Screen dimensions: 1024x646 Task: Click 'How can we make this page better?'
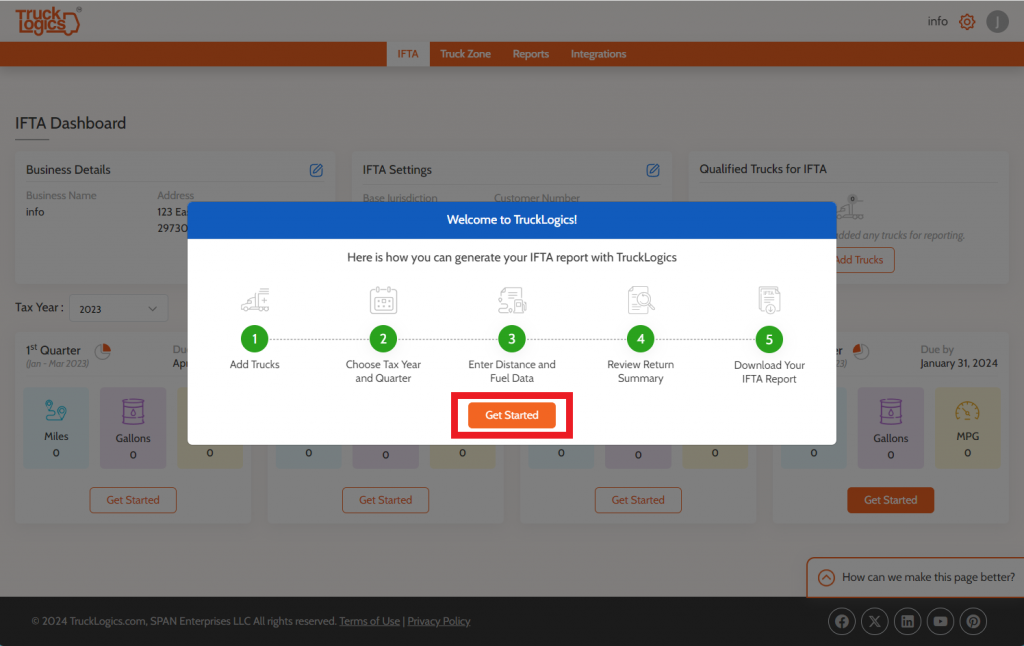(x=928, y=577)
